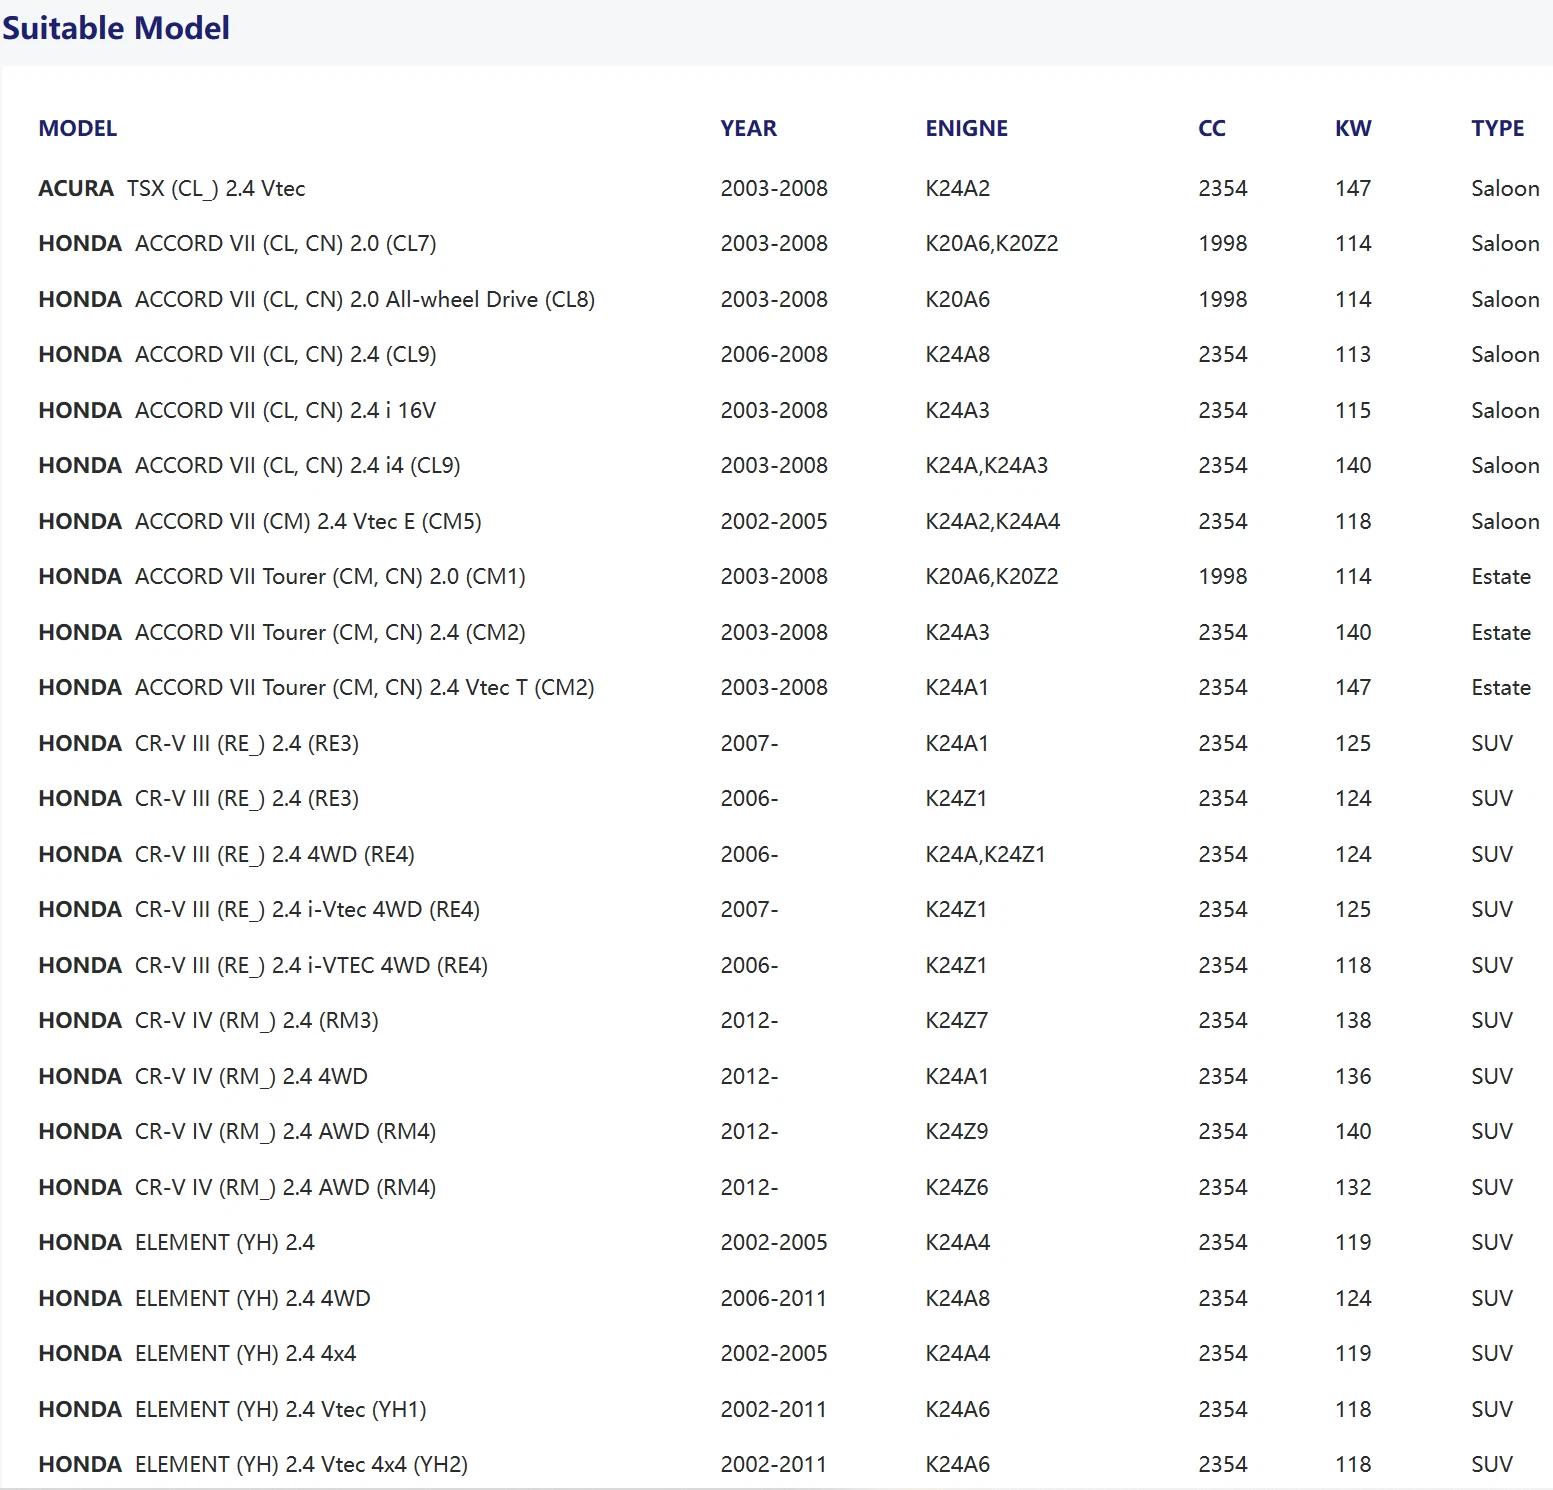Select the 'ACCORD VII 2.0 All-wheel Drive (CL8)' model

[x=316, y=299]
